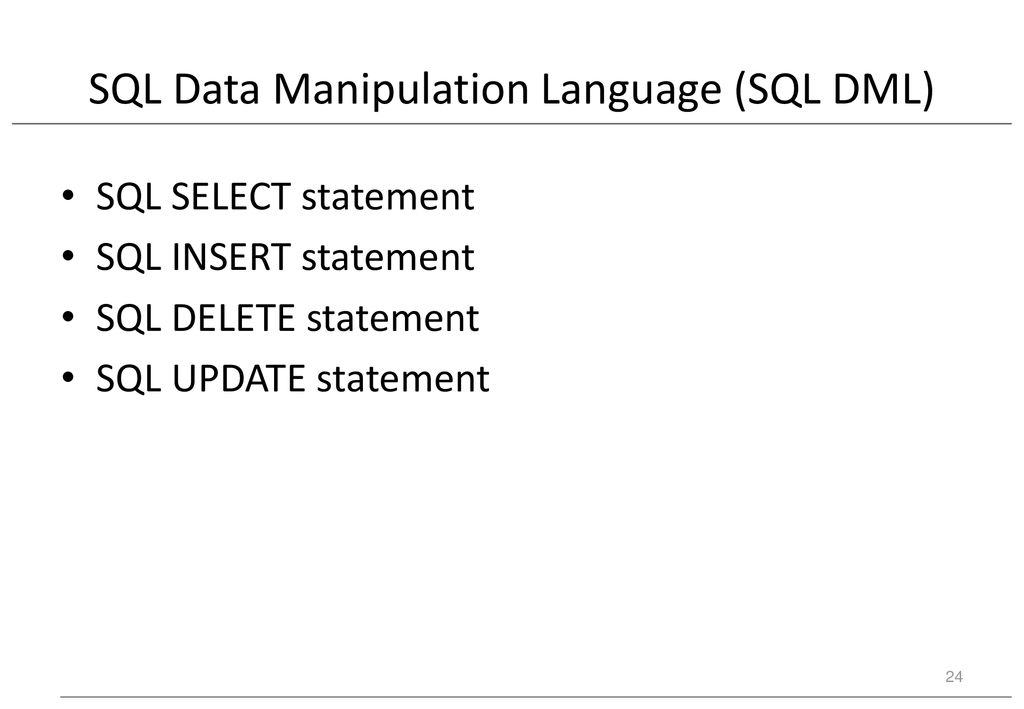Click the slide title text
1024x709 pixels.
[511, 89]
